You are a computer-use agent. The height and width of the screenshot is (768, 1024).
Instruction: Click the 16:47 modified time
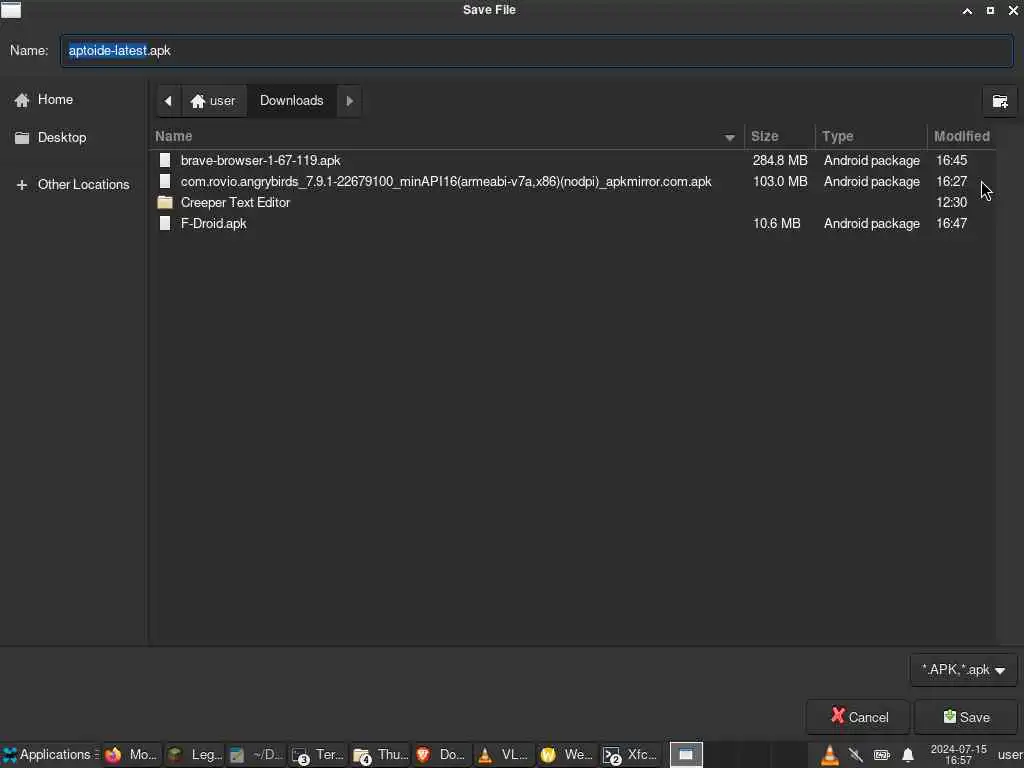pyautogui.click(x=952, y=223)
